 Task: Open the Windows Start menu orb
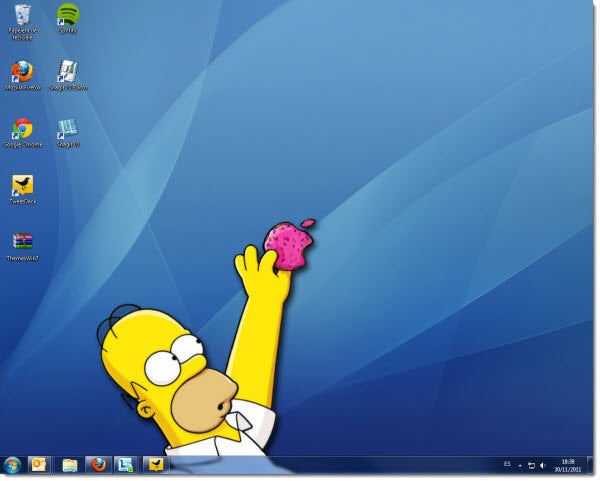[13, 465]
